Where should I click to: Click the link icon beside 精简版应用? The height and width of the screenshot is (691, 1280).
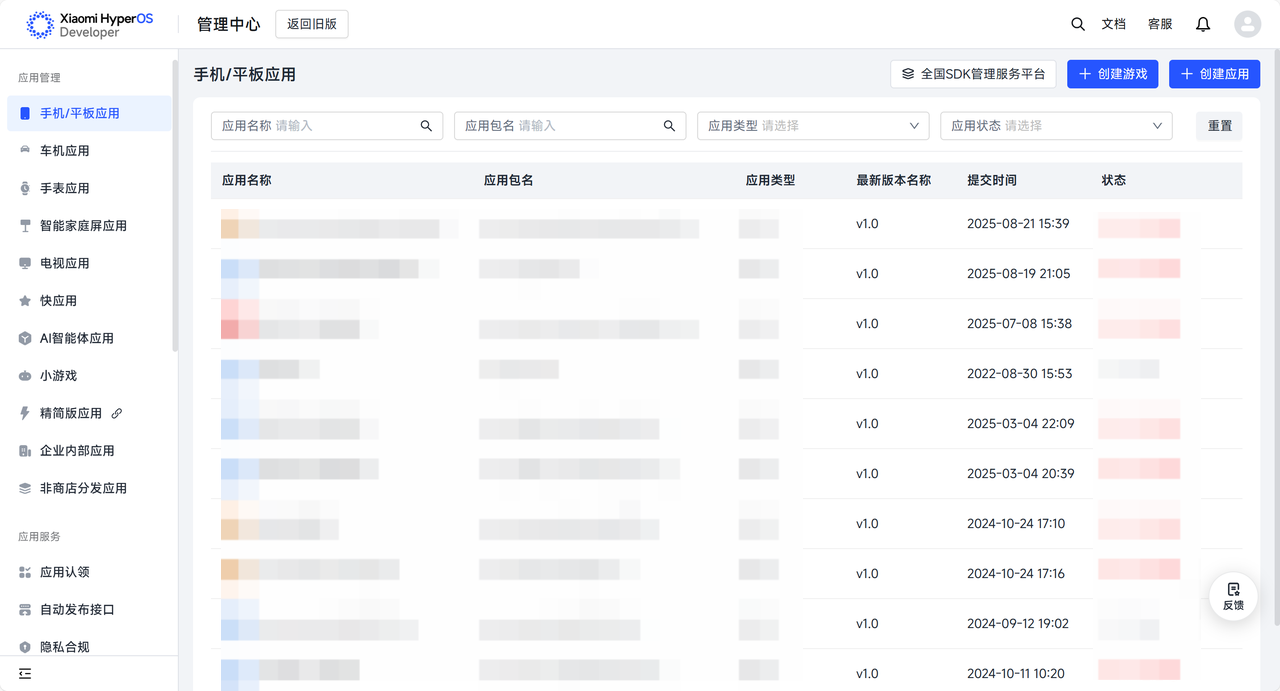117,413
